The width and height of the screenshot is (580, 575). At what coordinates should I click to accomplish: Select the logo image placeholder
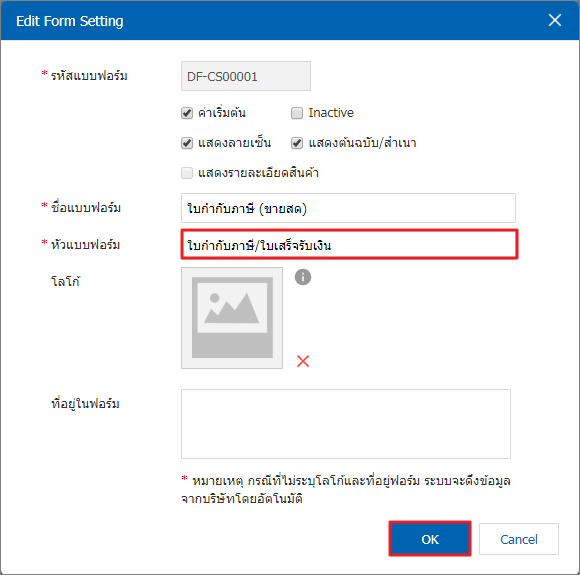click(x=232, y=318)
